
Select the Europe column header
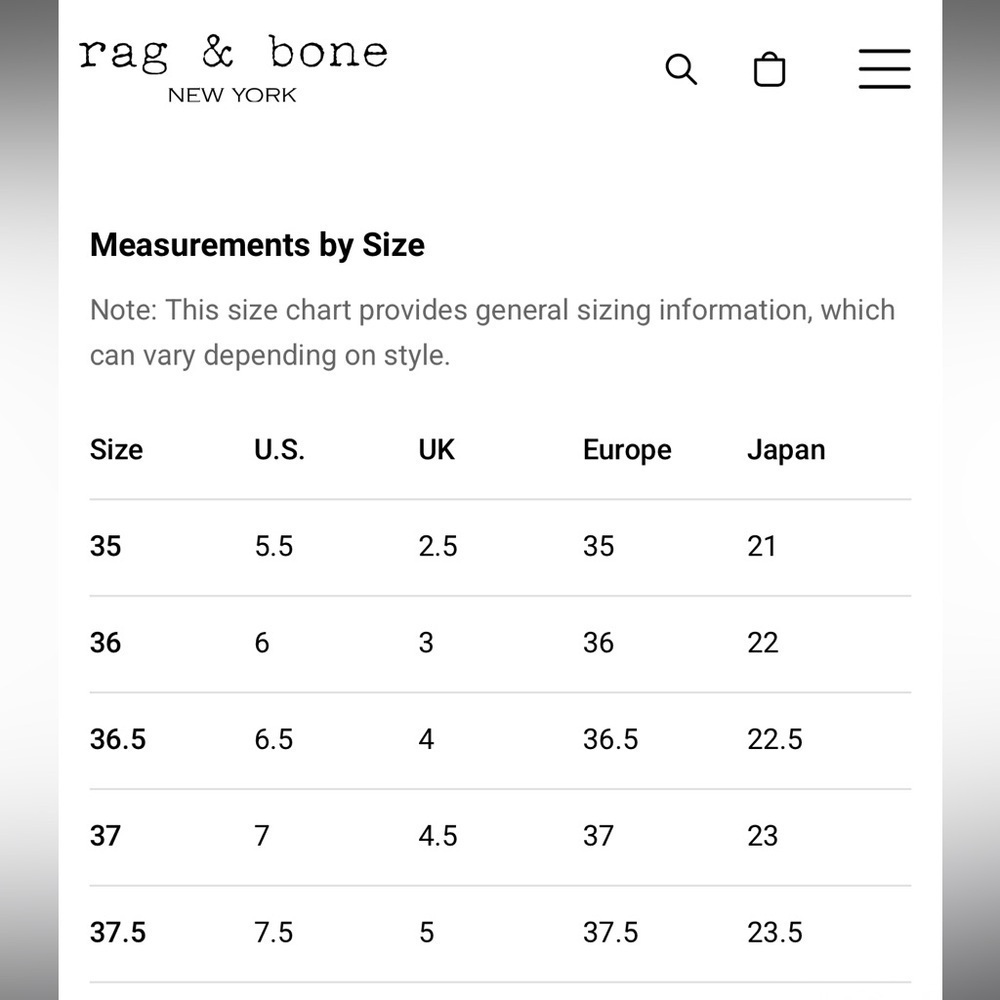point(627,450)
